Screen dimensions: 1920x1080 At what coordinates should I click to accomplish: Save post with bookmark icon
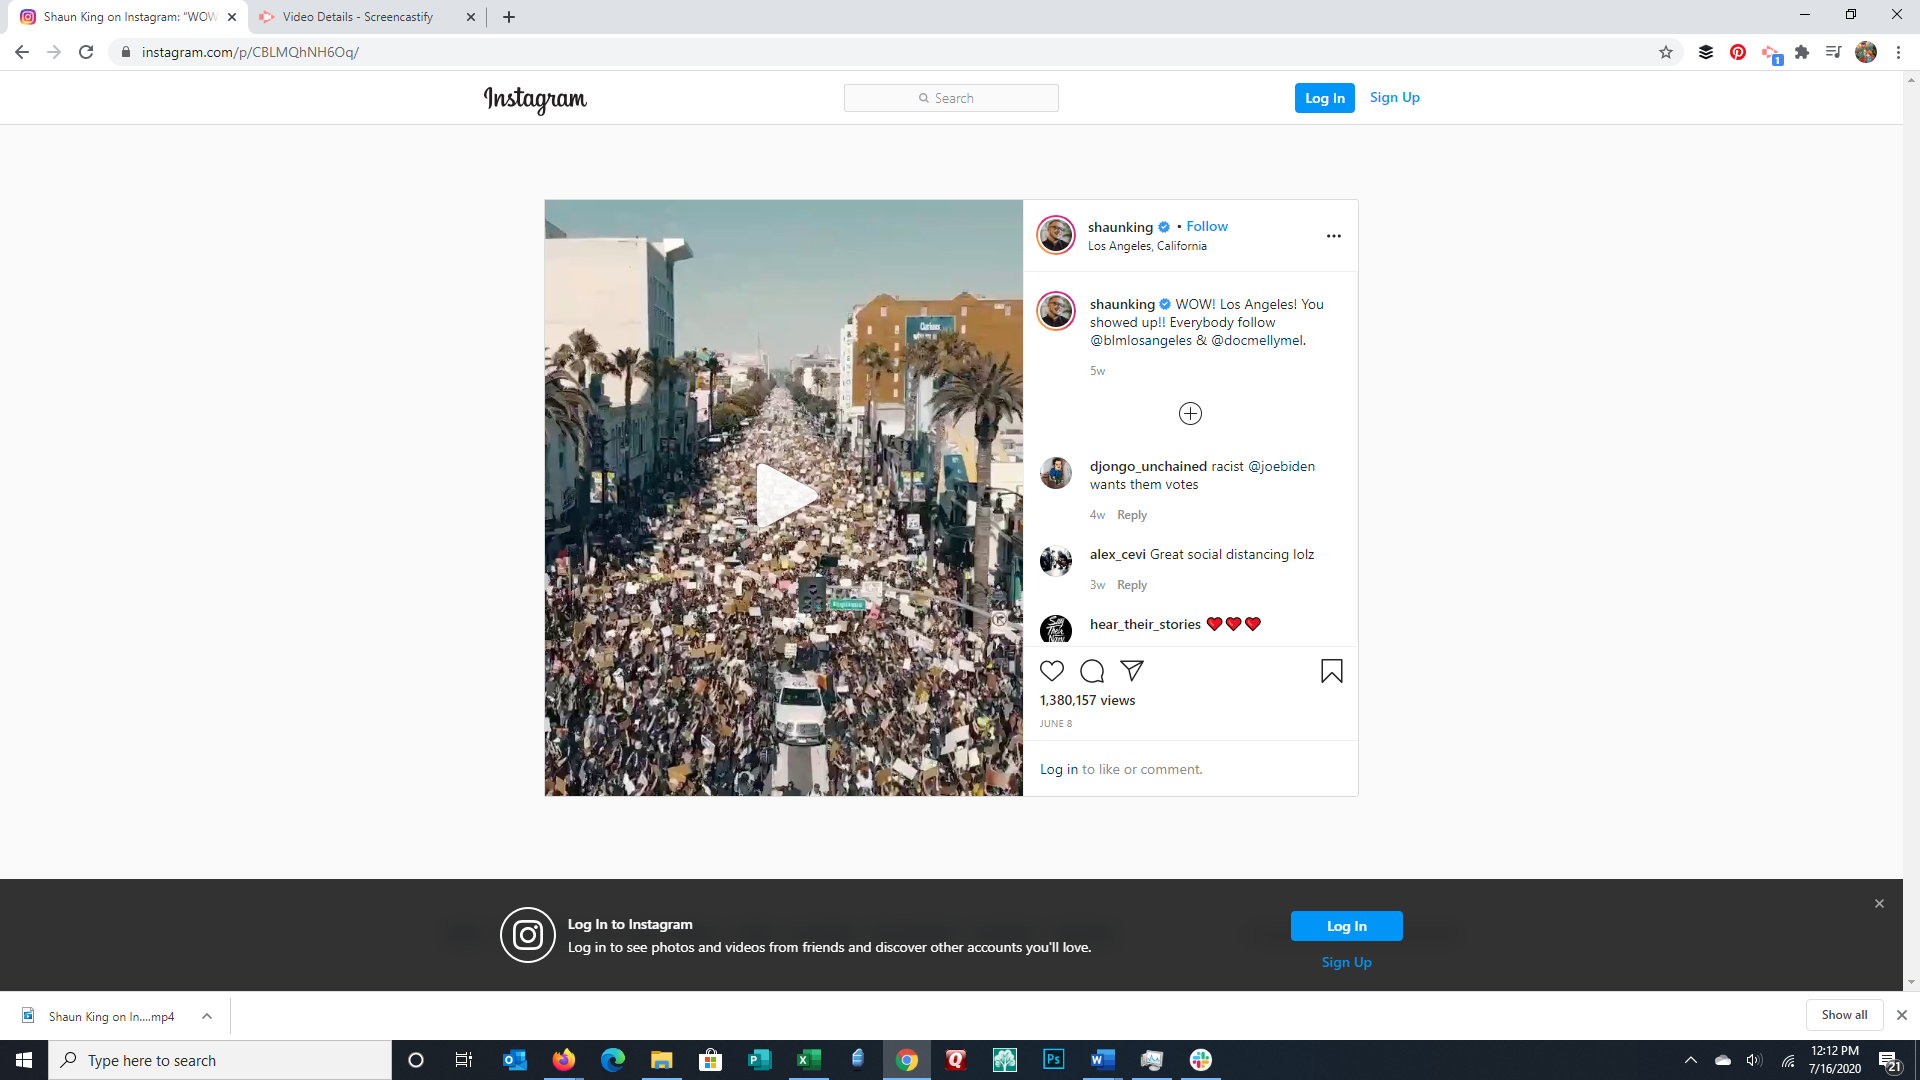coord(1331,671)
